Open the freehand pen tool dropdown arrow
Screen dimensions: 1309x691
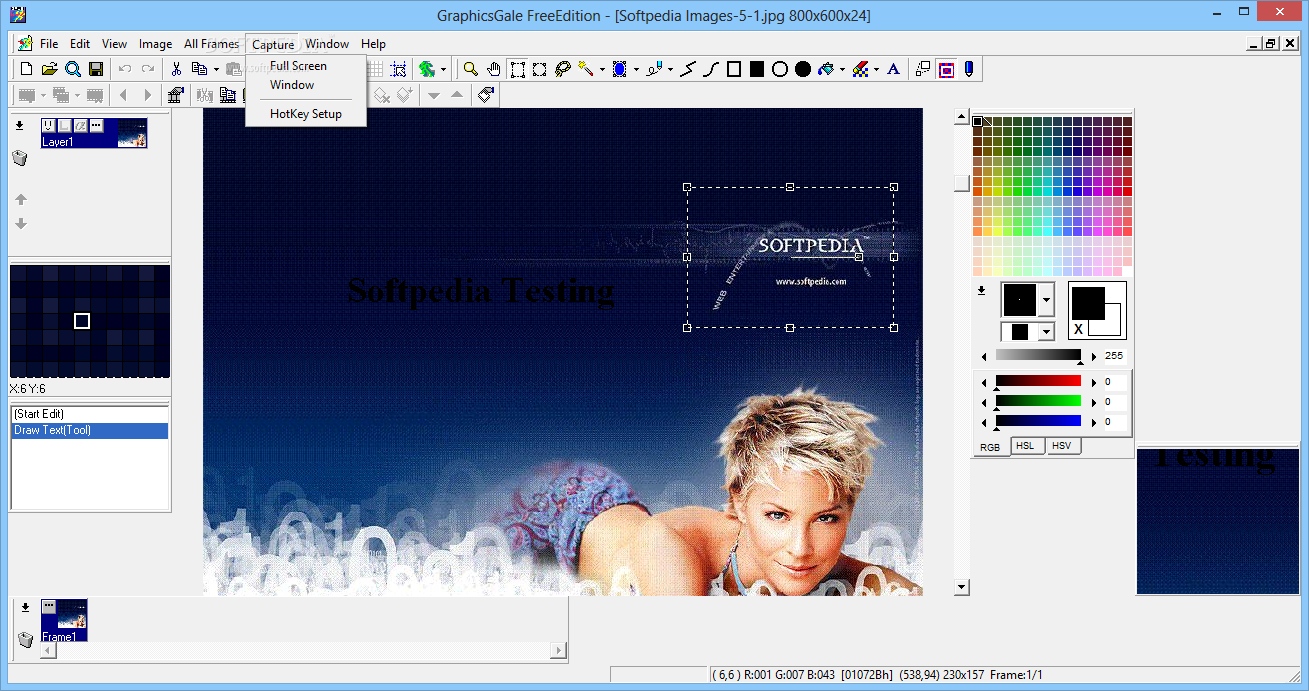670,69
